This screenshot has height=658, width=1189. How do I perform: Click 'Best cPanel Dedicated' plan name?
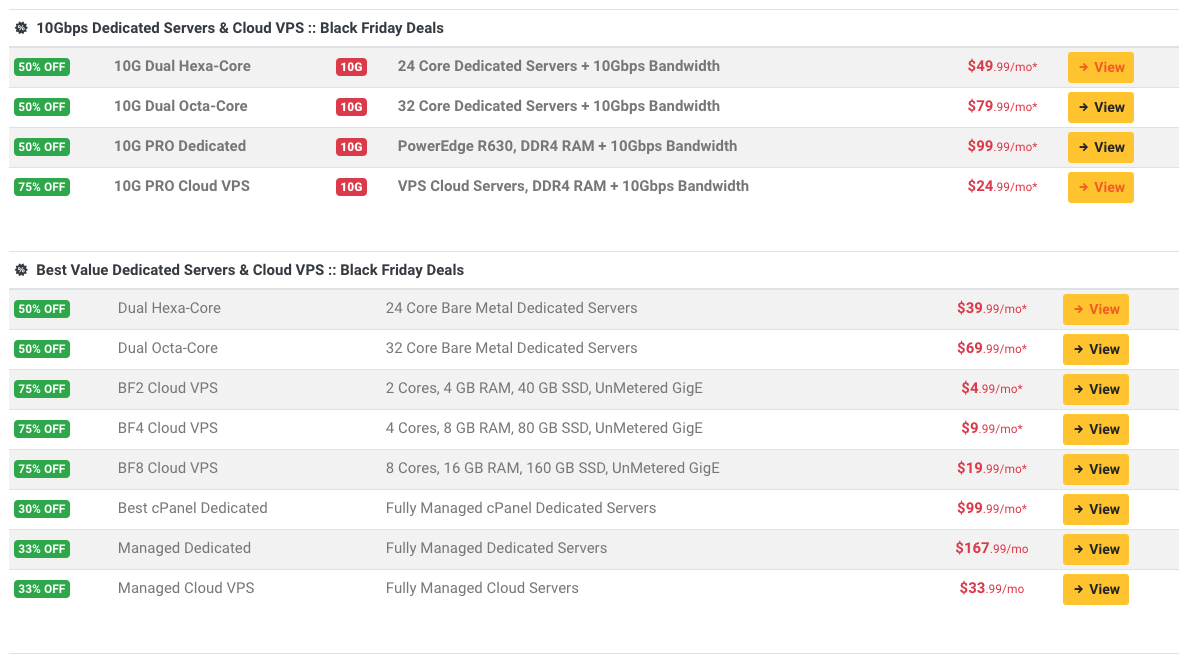[x=193, y=508]
